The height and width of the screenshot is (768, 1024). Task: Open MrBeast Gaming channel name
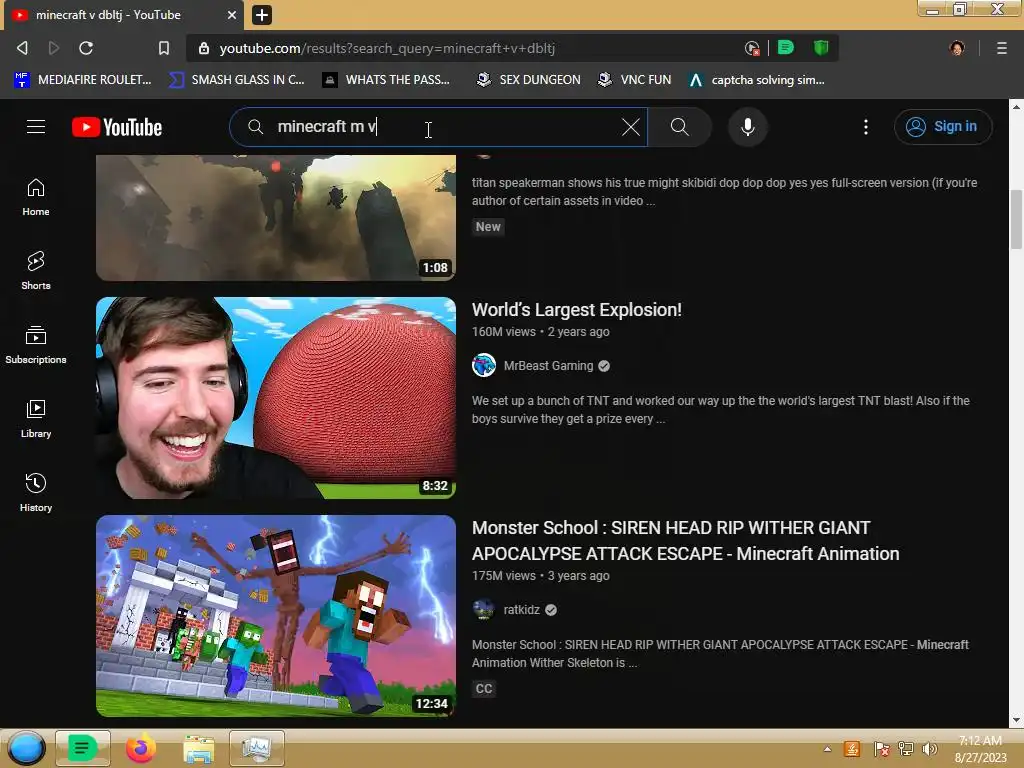548,366
